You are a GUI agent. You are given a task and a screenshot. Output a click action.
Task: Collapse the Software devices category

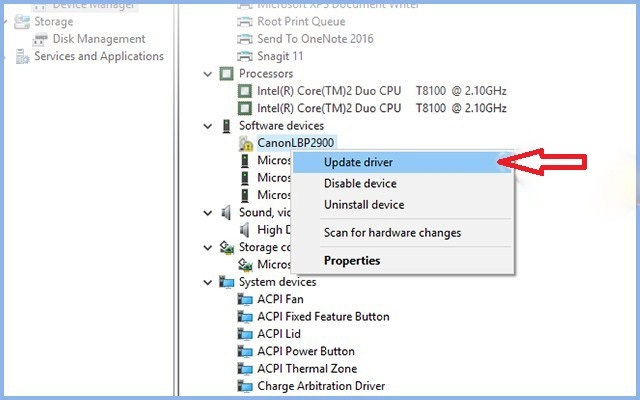208,126
